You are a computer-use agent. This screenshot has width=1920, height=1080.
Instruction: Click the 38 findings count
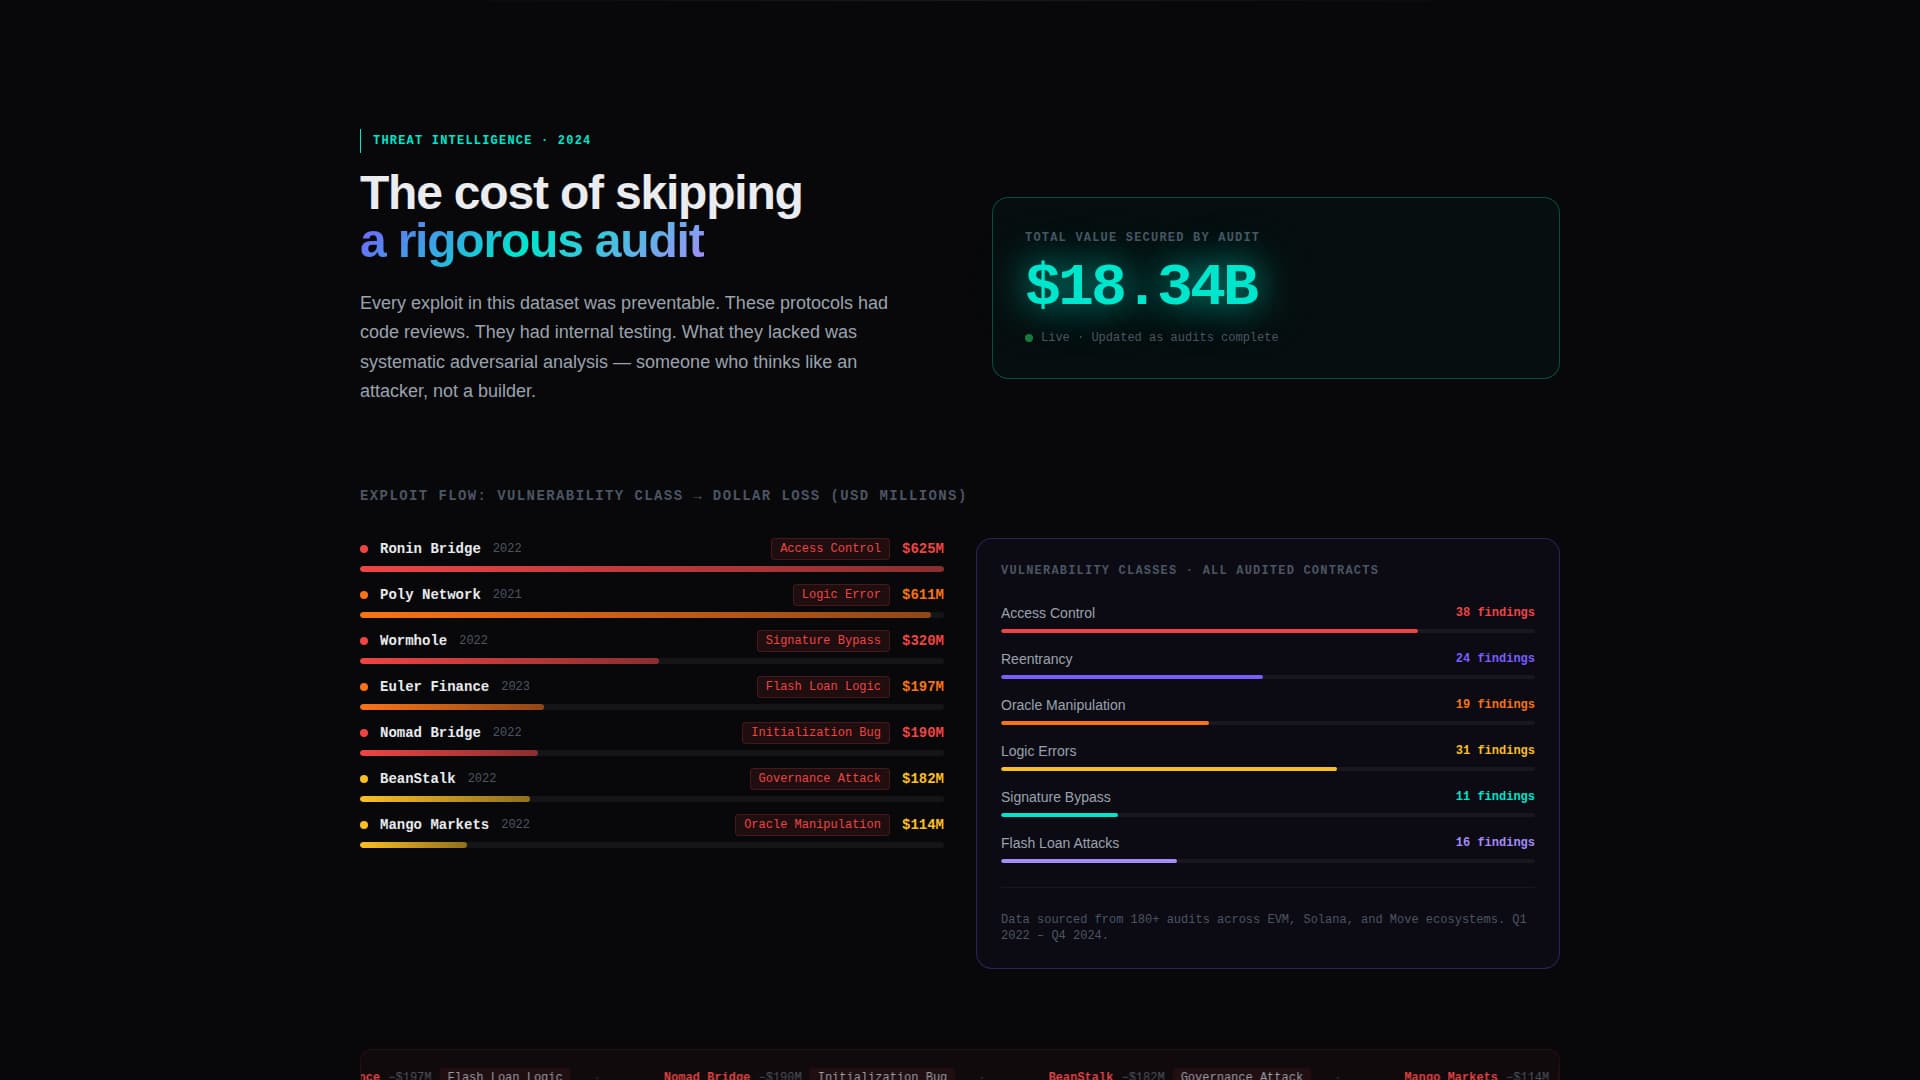pyautogui.click(x=1495, y=612)
